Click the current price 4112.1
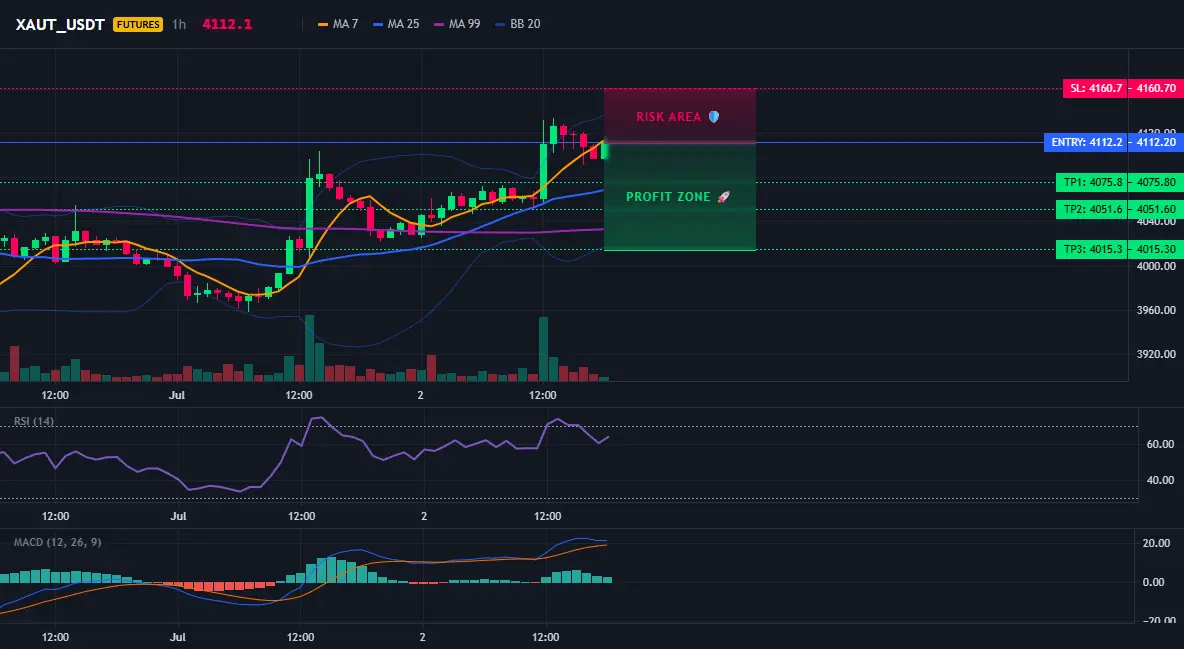The width and height of the screenshot is (1184, 649). click(227, 24)
